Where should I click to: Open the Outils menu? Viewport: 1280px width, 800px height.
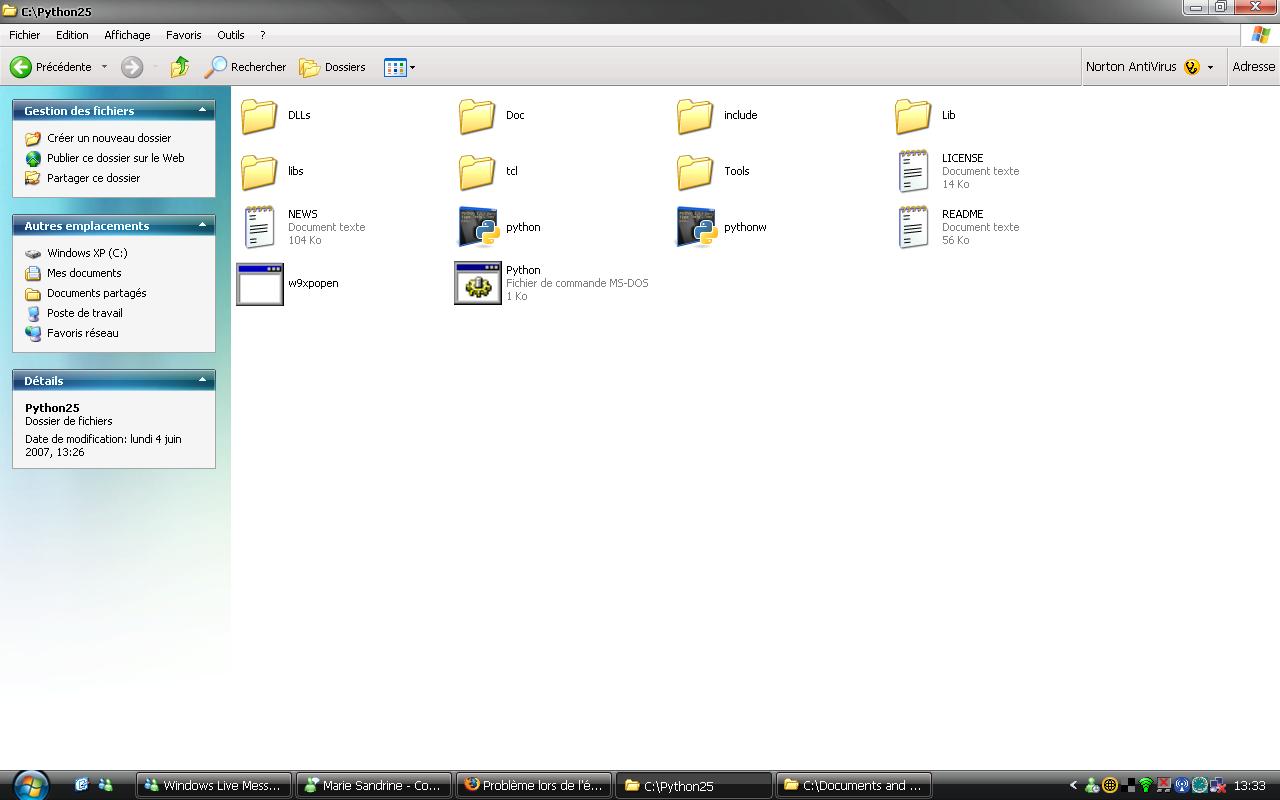coord(230,35)
